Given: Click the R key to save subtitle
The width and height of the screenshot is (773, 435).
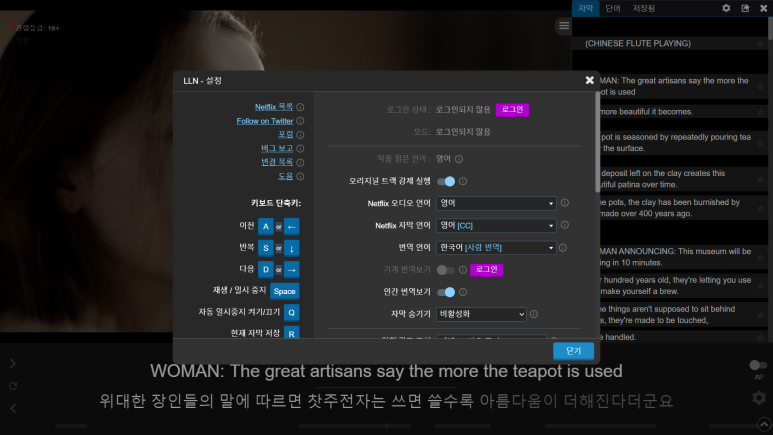Looking at the screenshot, I should coord(291,333).
